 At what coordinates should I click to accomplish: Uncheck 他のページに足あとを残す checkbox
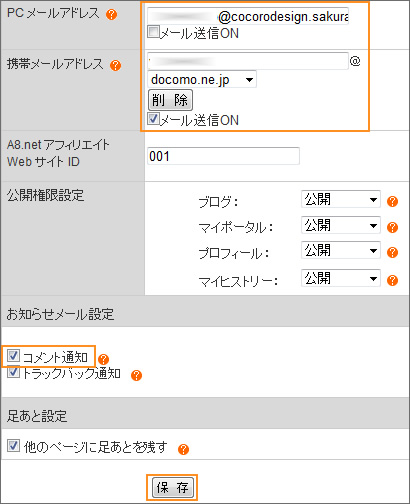(x=13, y=445)
